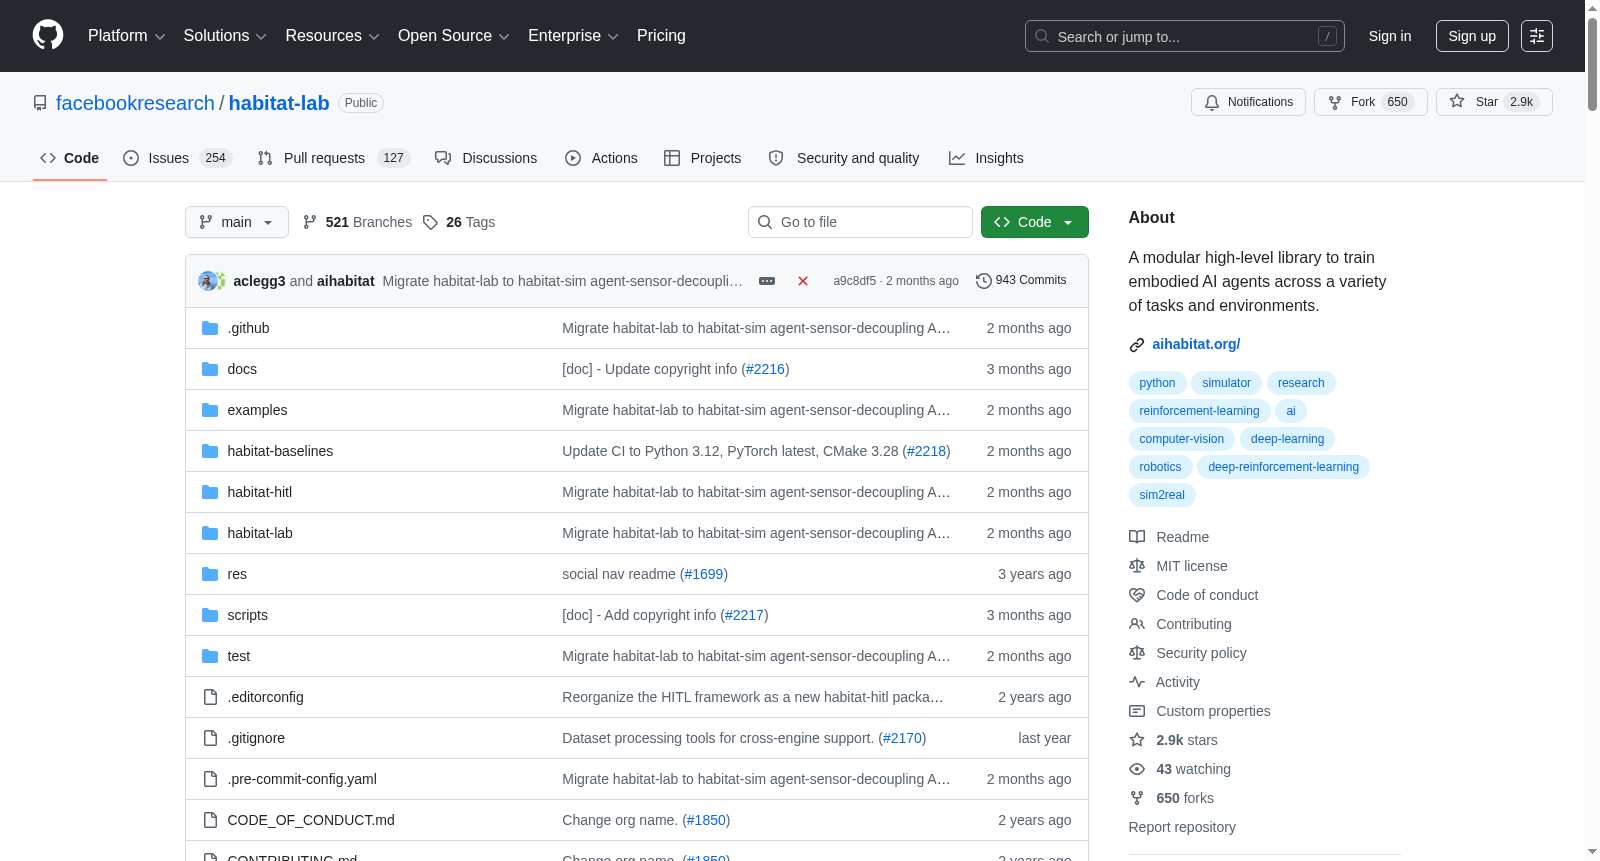Click the Search or jump to field
The image size is (1600, 861).
pyautogui.click(x=1185, y=36)
